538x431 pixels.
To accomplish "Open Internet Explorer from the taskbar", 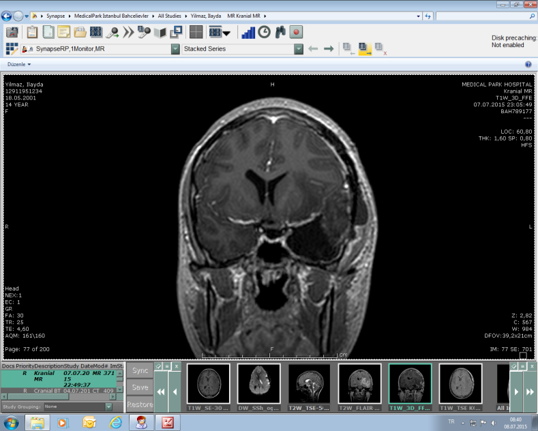I will [116, 422].
